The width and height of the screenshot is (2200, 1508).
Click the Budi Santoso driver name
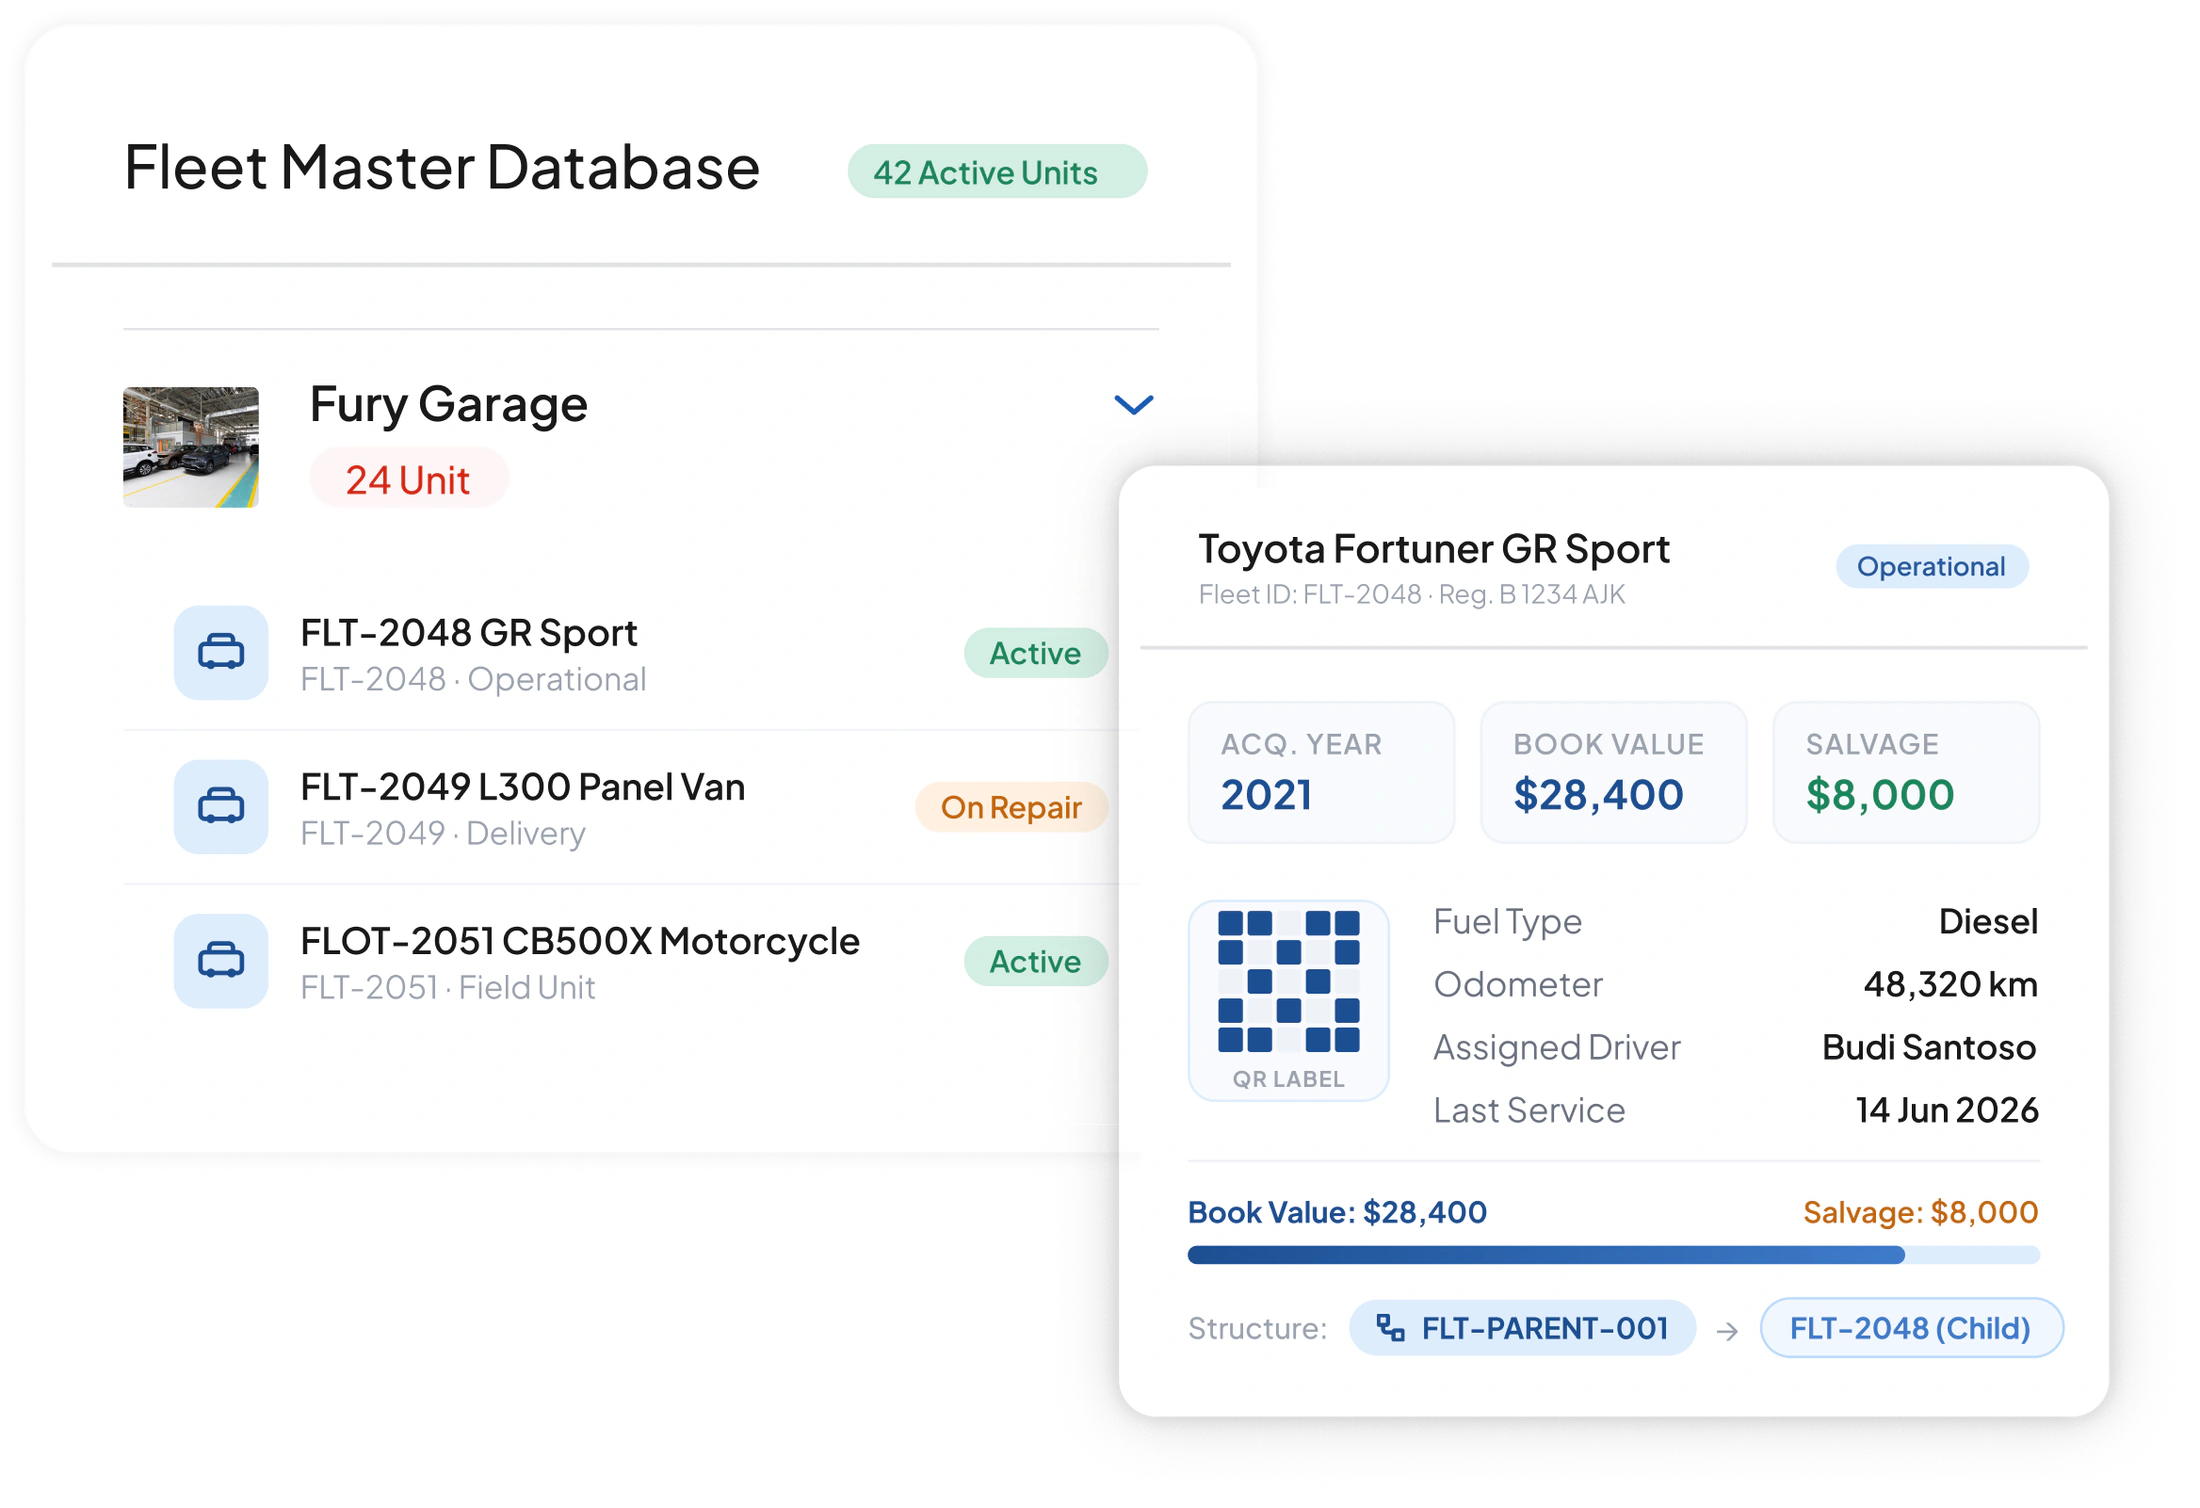[x=1929, y=1047]
